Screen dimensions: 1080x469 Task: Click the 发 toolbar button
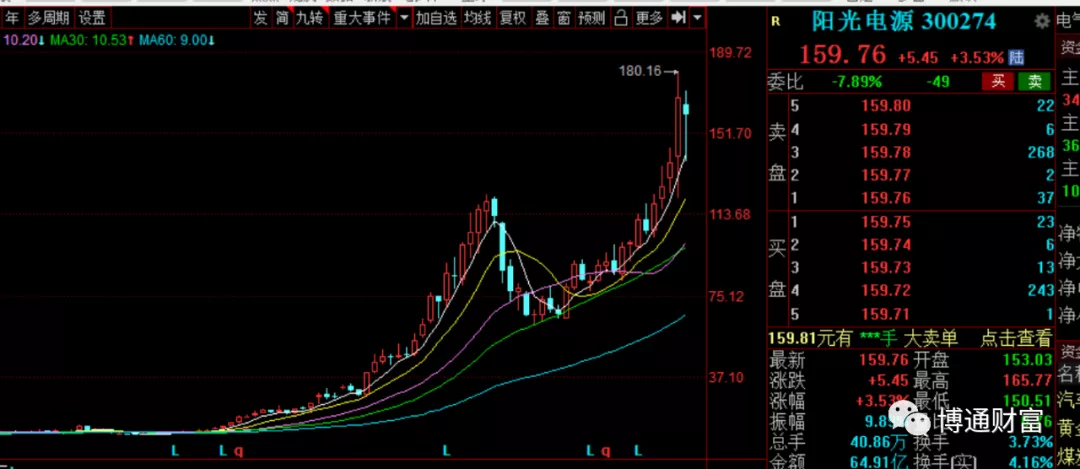[260, 18]
